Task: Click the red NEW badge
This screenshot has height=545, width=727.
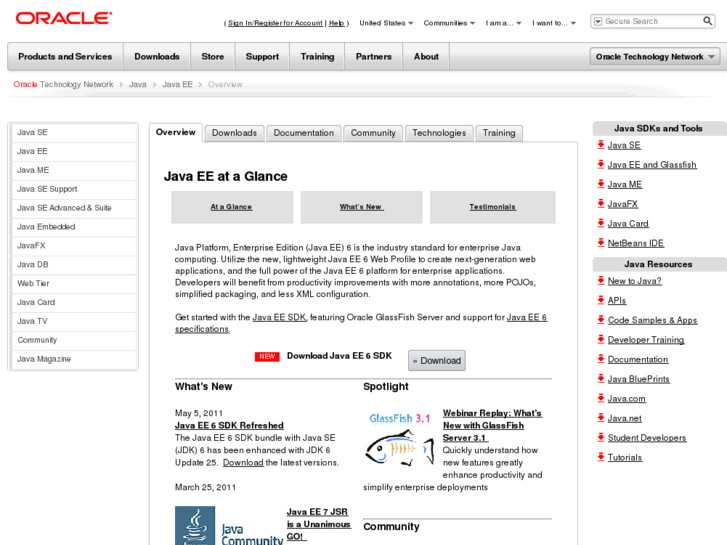Action: tap(267, 356)
